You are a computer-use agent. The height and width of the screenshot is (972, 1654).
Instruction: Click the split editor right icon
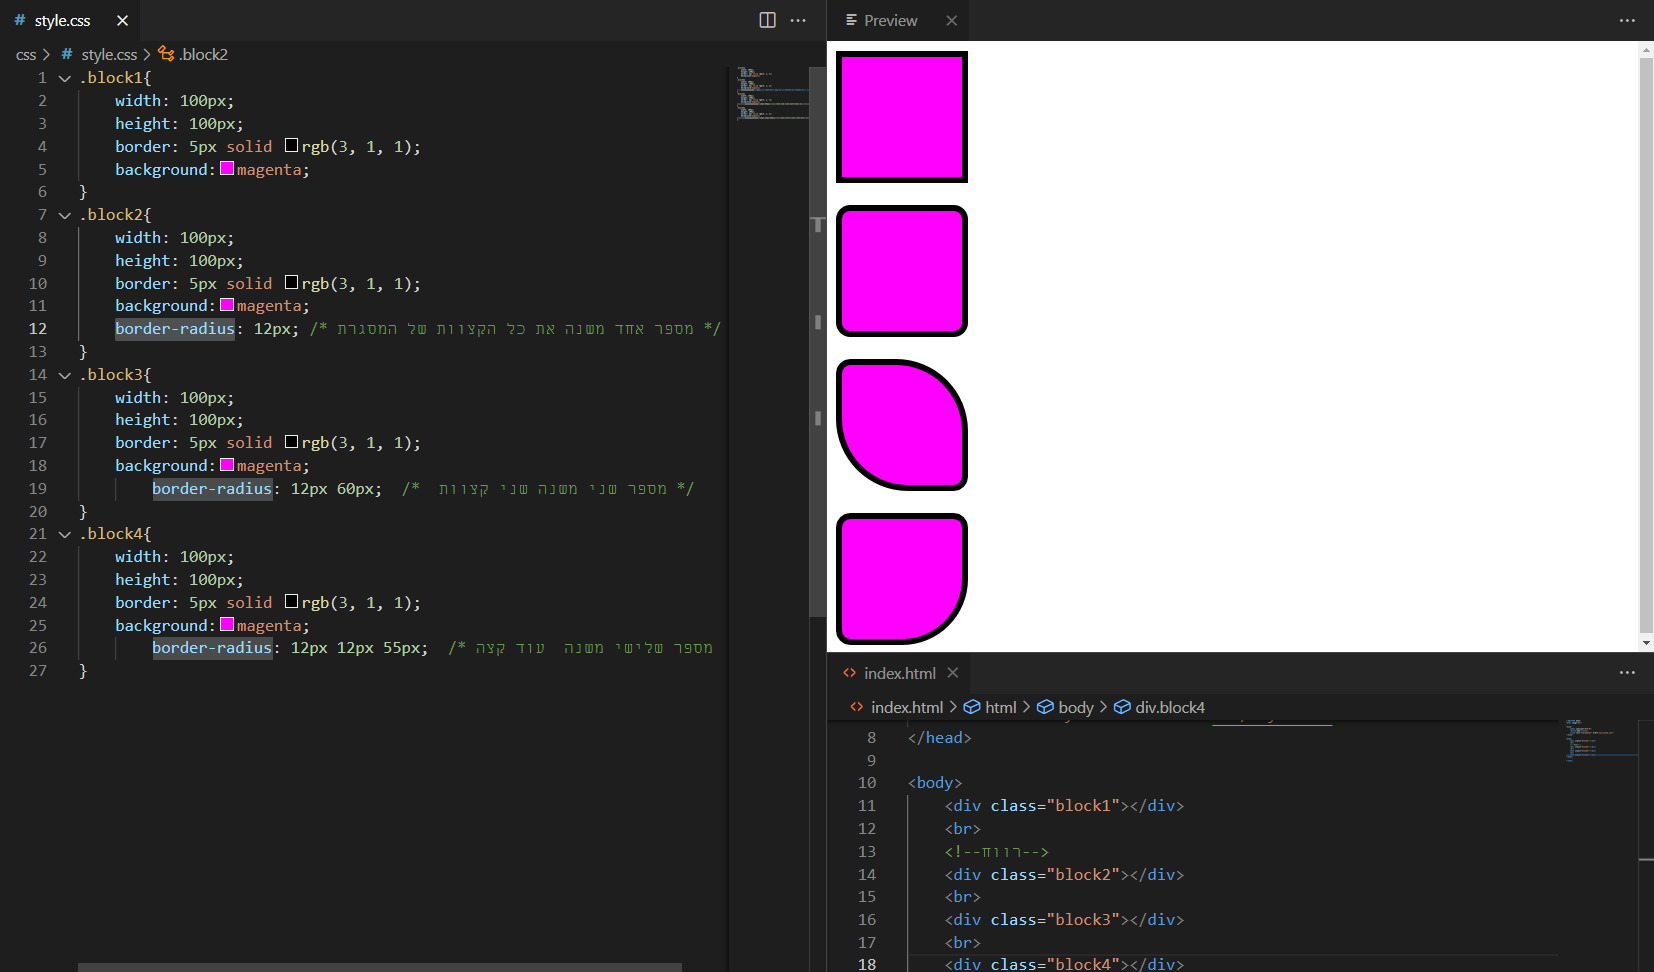click(767, 20)
